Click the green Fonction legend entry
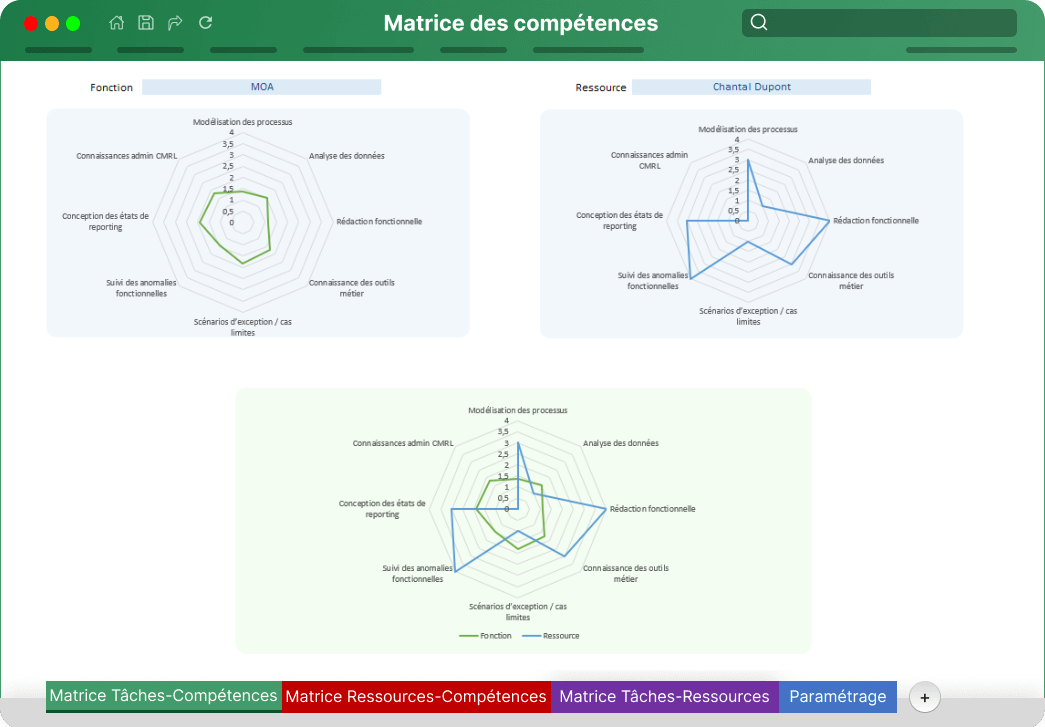This screenshot has width=1045, height=727. [486, 636]
